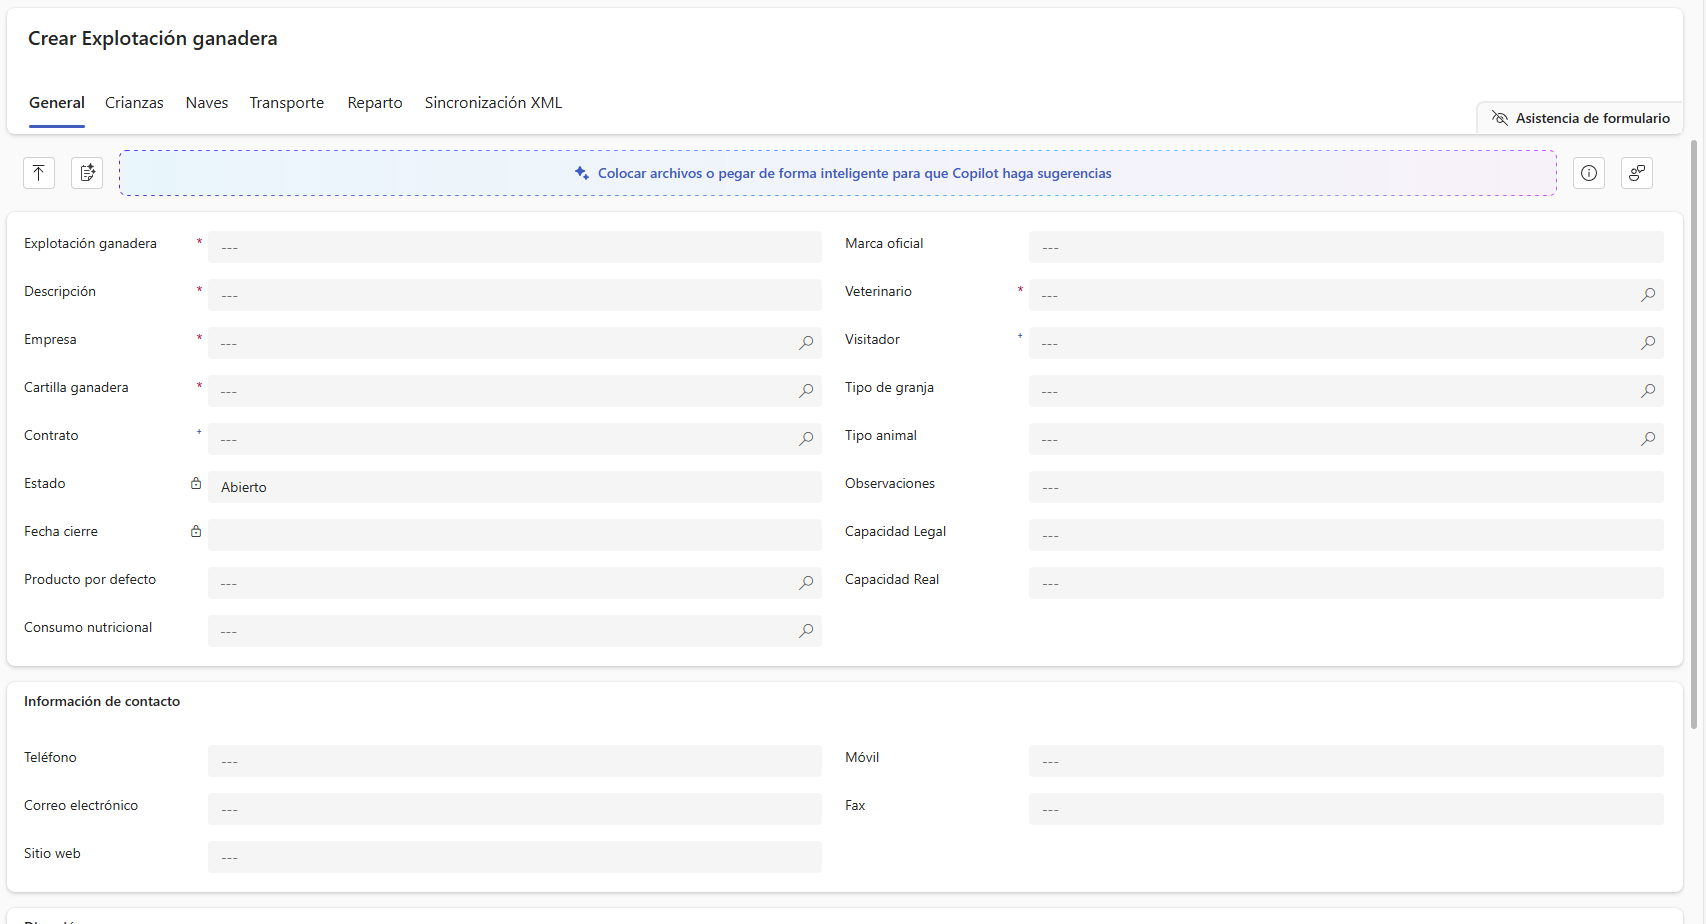Image resolution: width=1706 pixels, height=924 pixels.
Task: Click the lookup magnifier in Veterinario field
Action: [x=1647, y=295]
